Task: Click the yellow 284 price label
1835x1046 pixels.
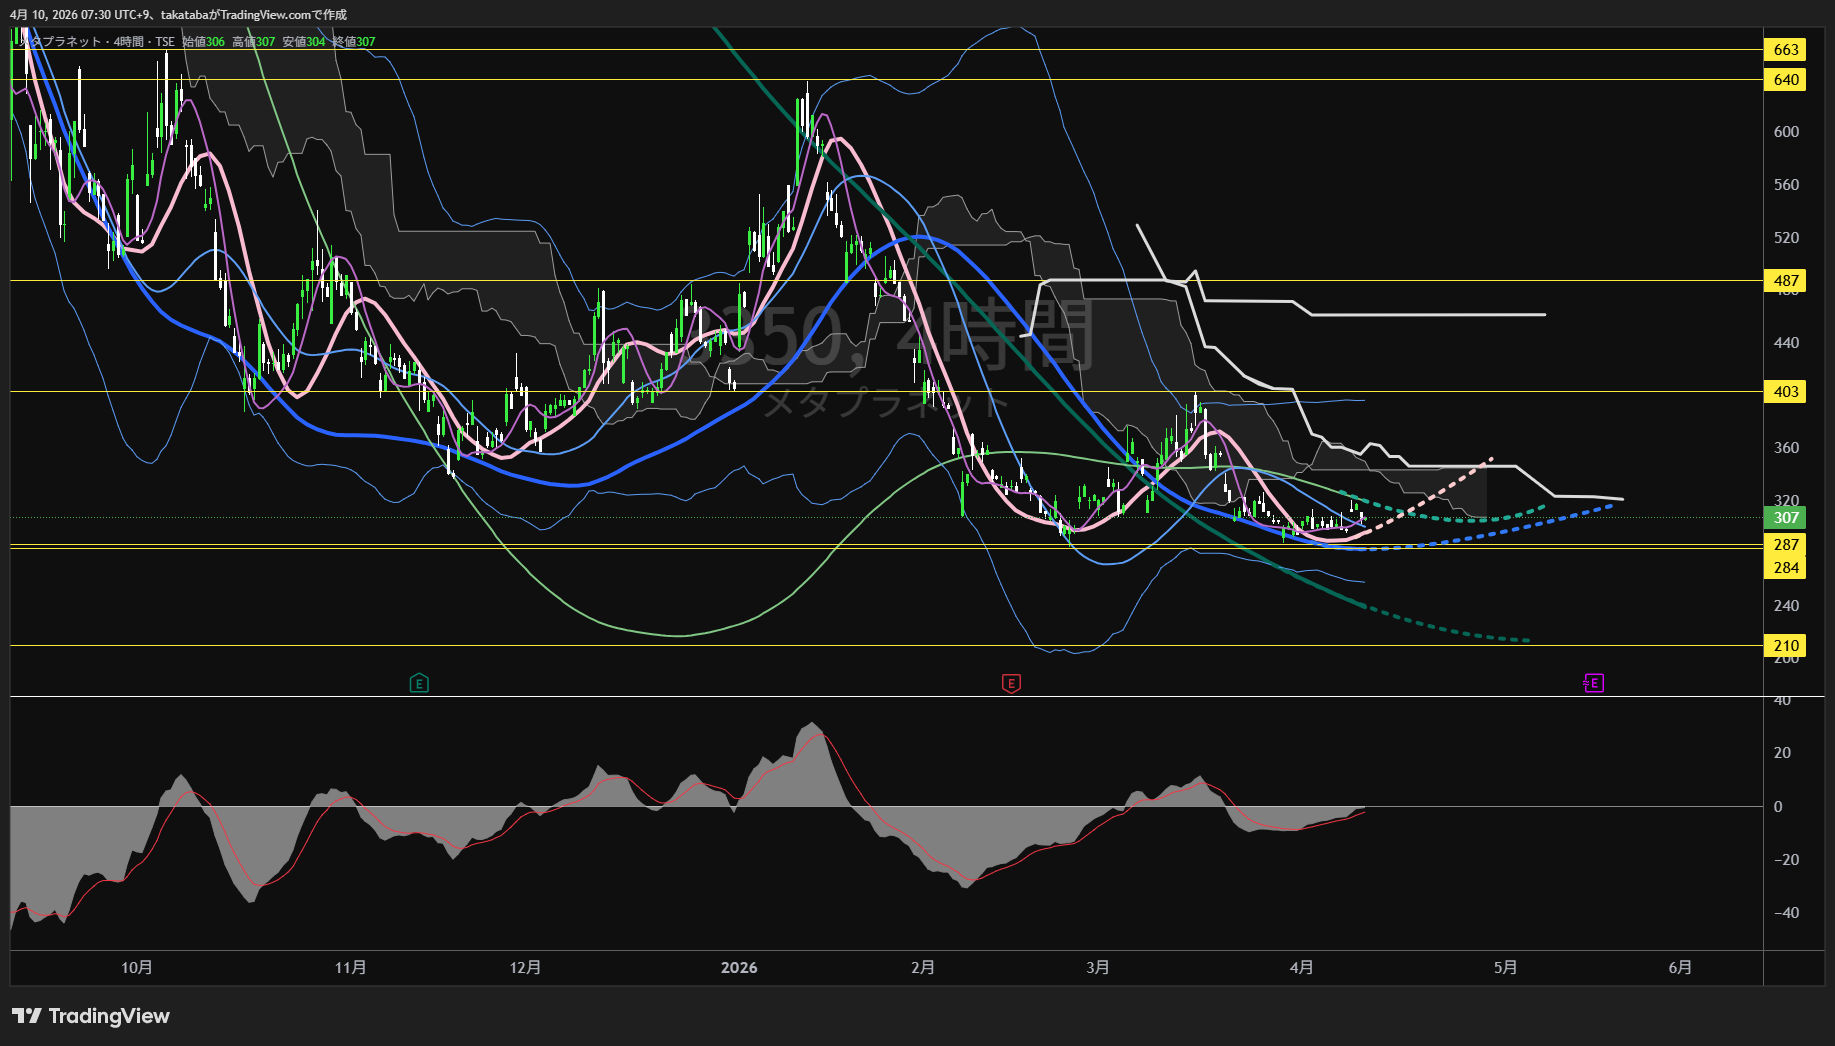Action: click(x=1786, y=568)
